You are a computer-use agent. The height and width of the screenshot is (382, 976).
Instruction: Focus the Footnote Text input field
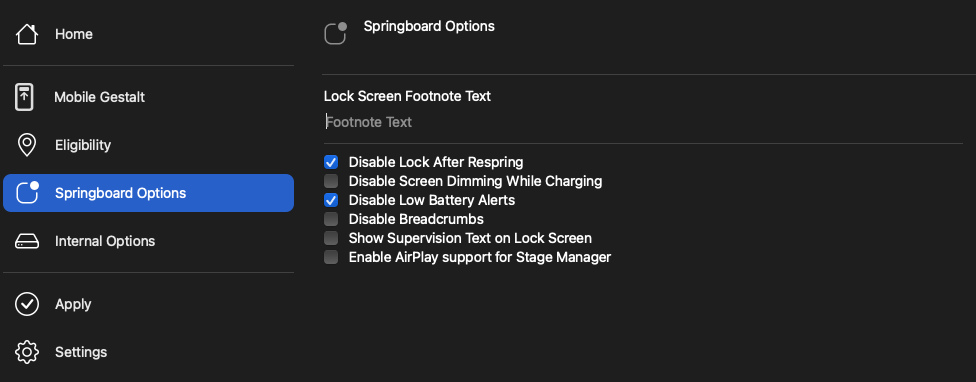point(643,122)
